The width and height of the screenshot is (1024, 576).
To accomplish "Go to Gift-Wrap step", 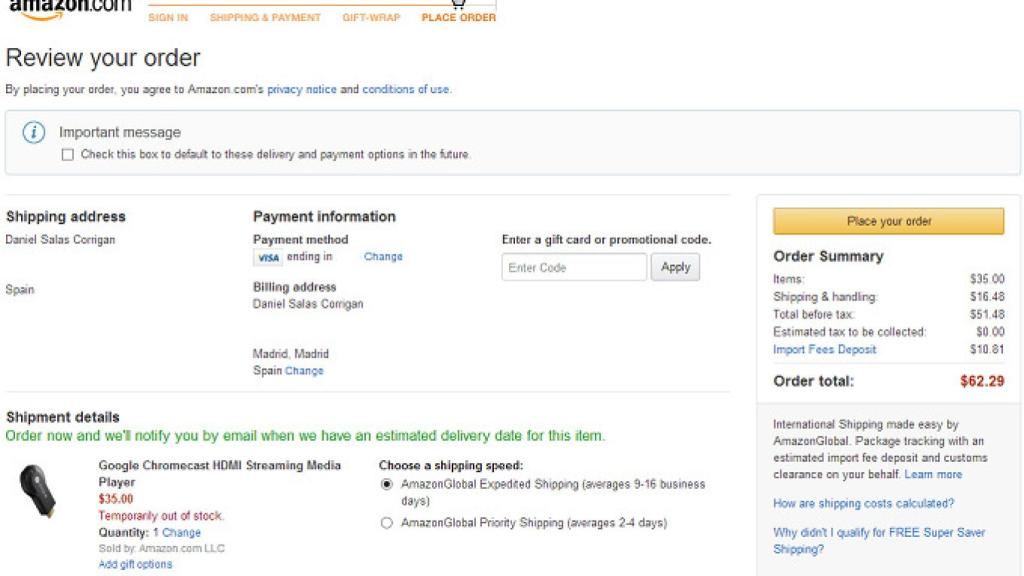I will pyautogui.click(x=371, y=18).
